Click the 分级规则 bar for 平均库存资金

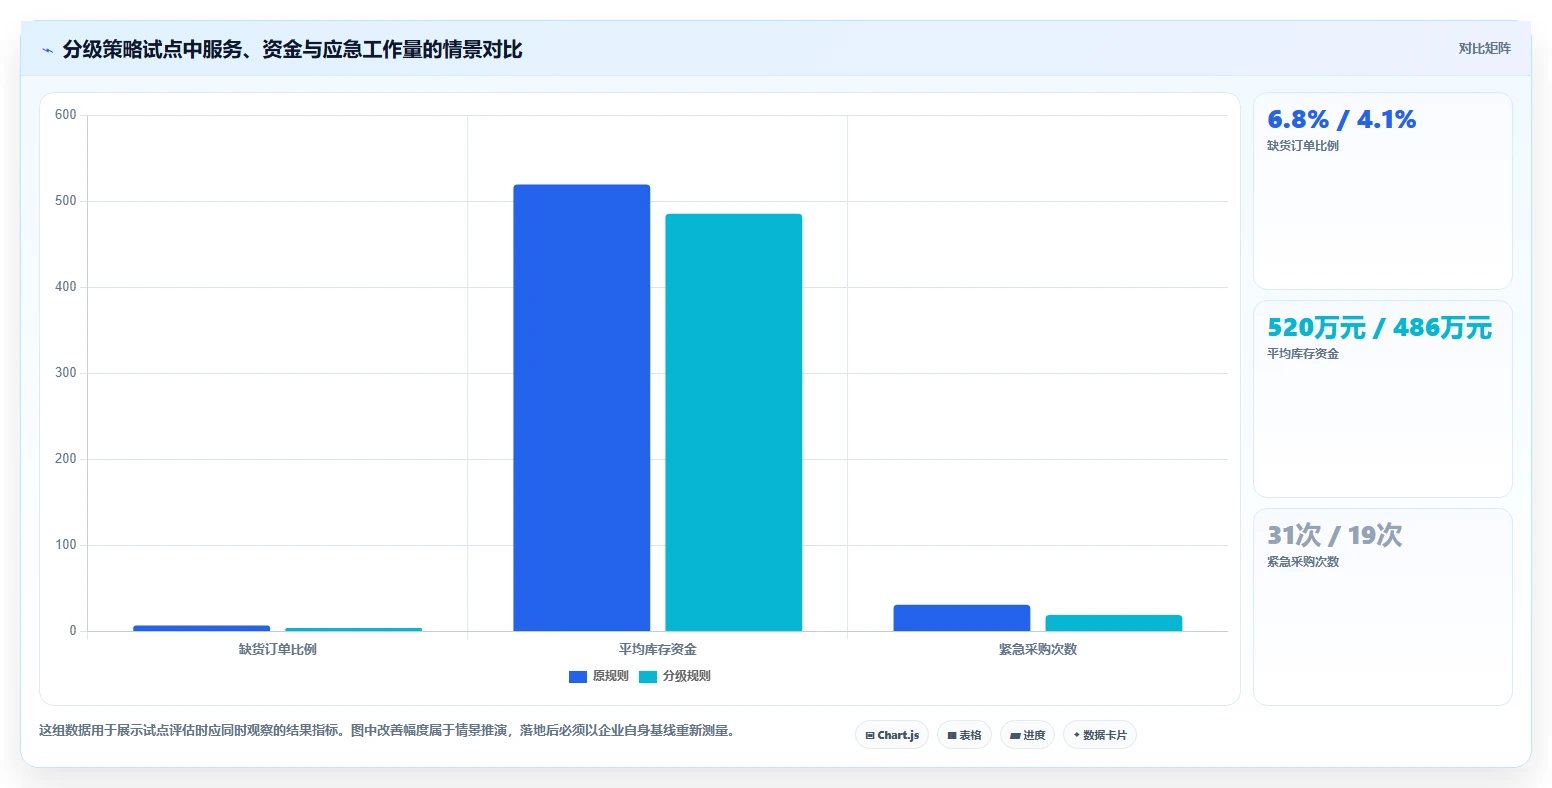point(734,422)
